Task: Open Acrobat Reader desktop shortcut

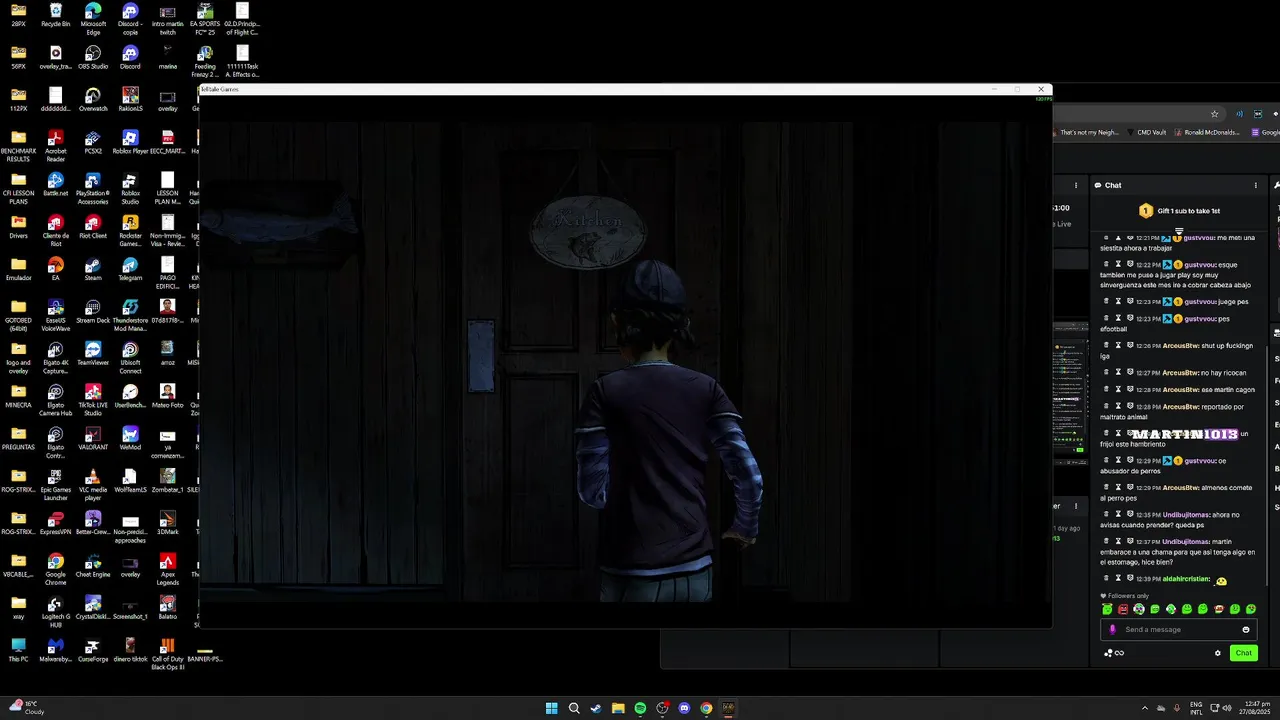Action: (x=56, y=146)
